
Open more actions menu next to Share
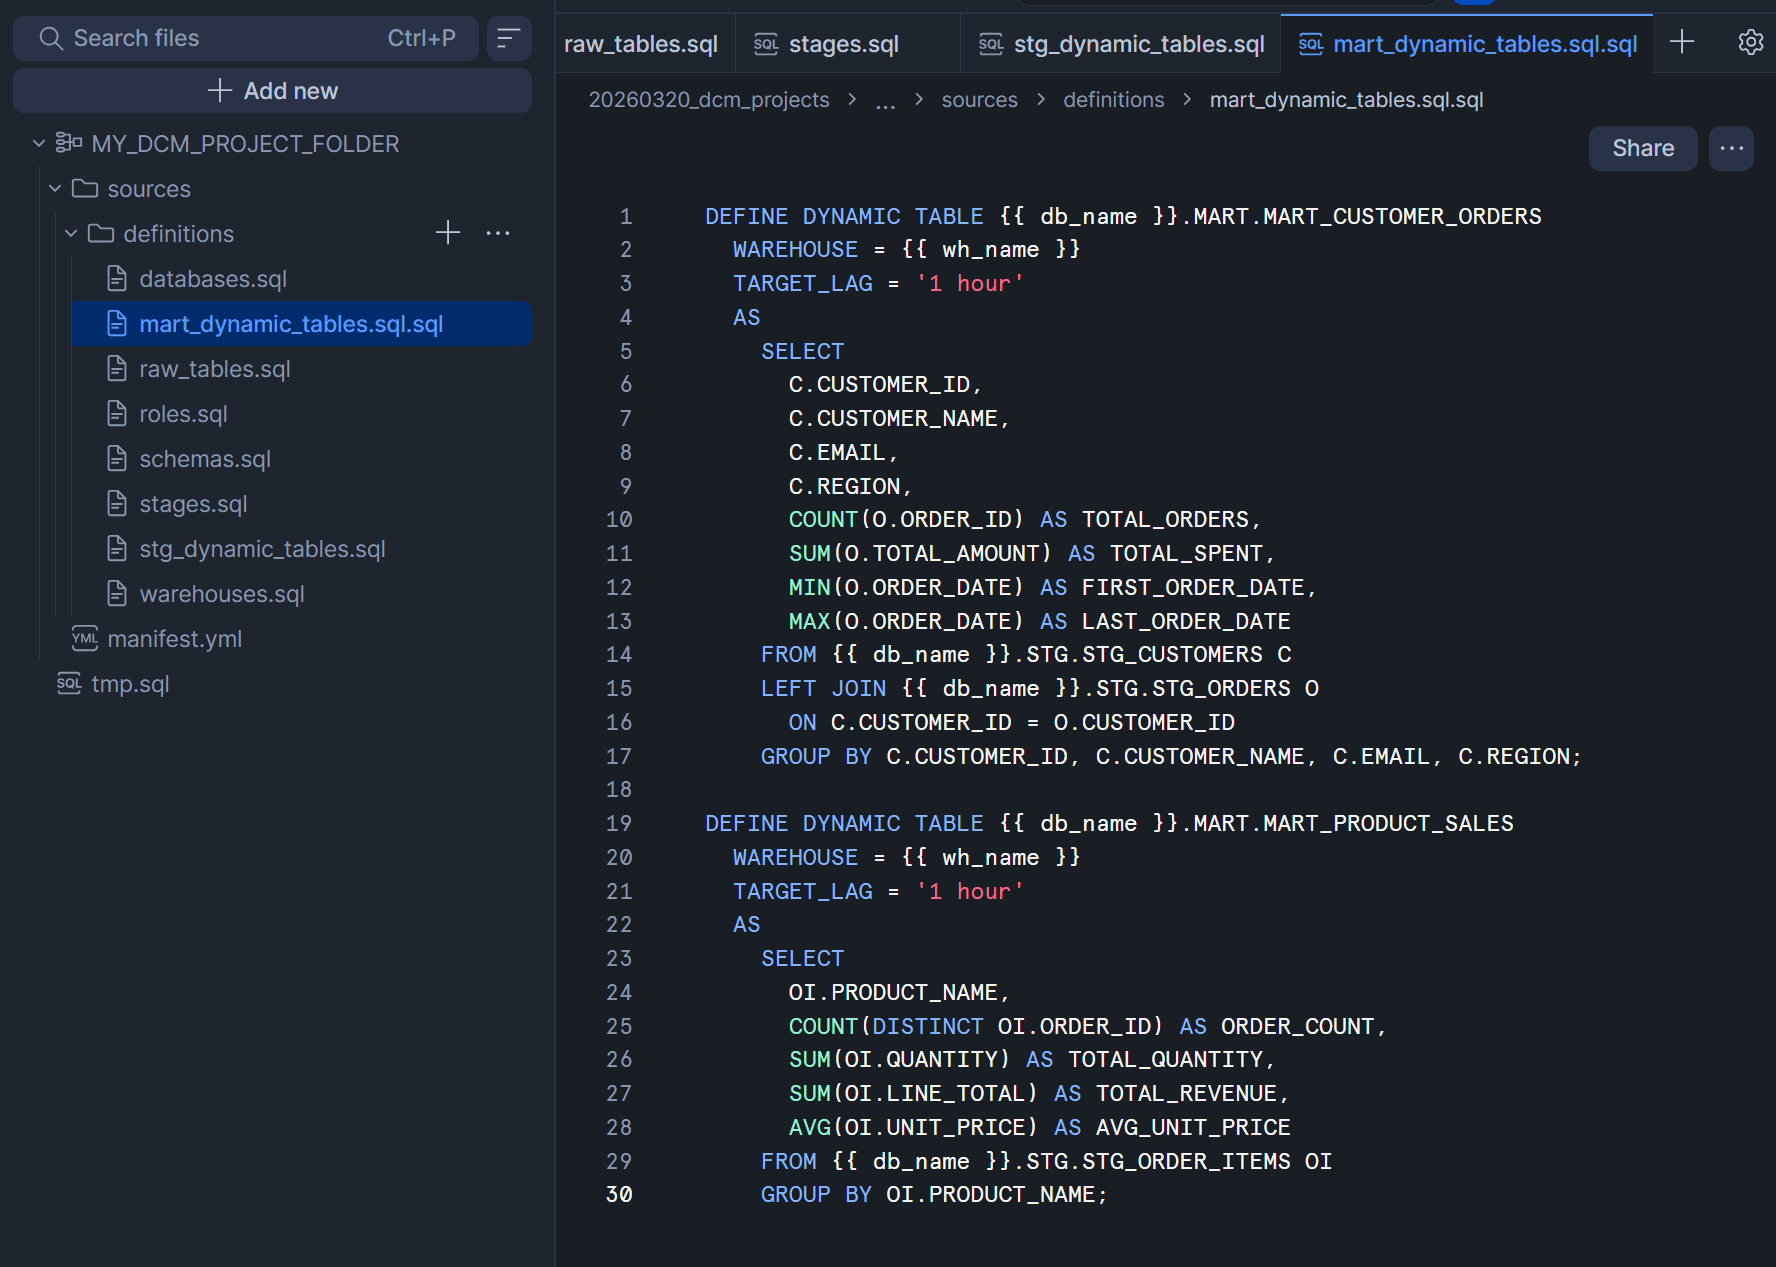[x=1731, y=148]
